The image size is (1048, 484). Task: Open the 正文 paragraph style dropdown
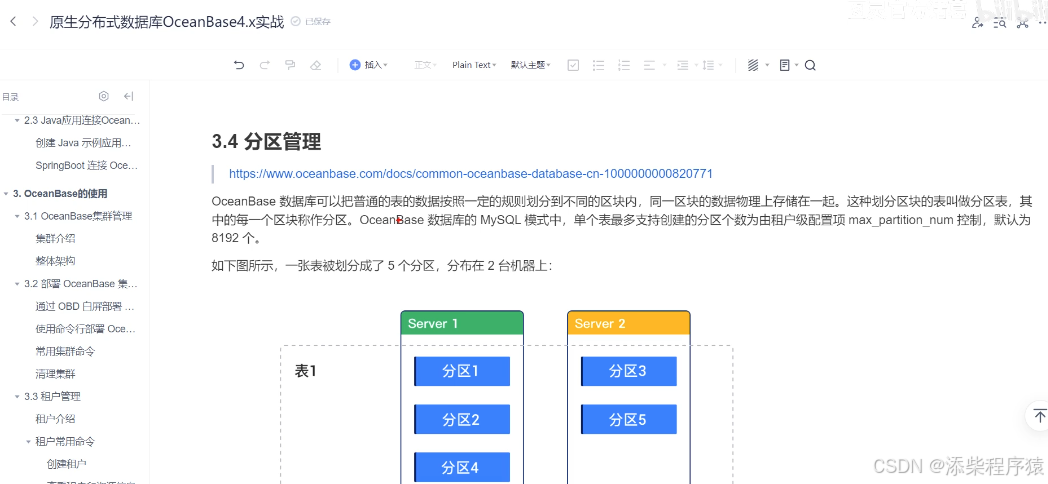pyautogui.click(x=425, y=65)
